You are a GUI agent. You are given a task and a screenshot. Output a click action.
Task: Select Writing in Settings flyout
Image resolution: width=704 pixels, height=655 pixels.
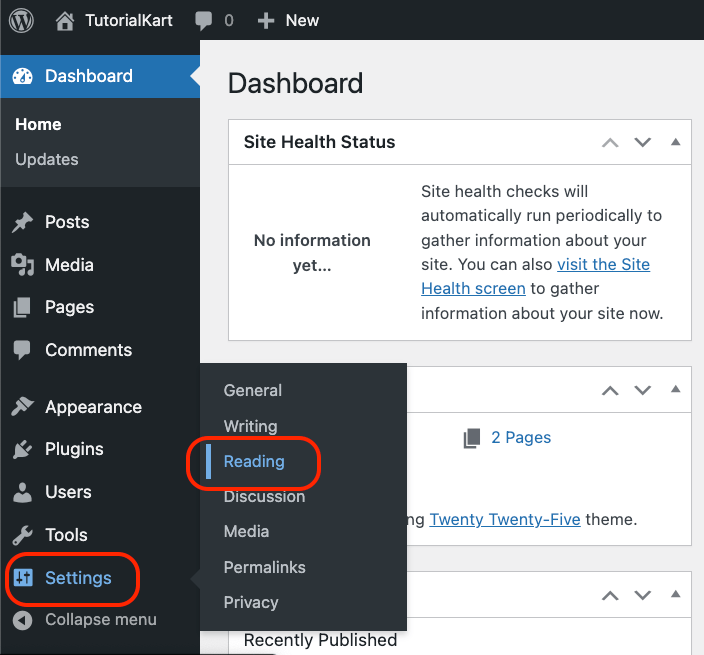tap(251, 426)
